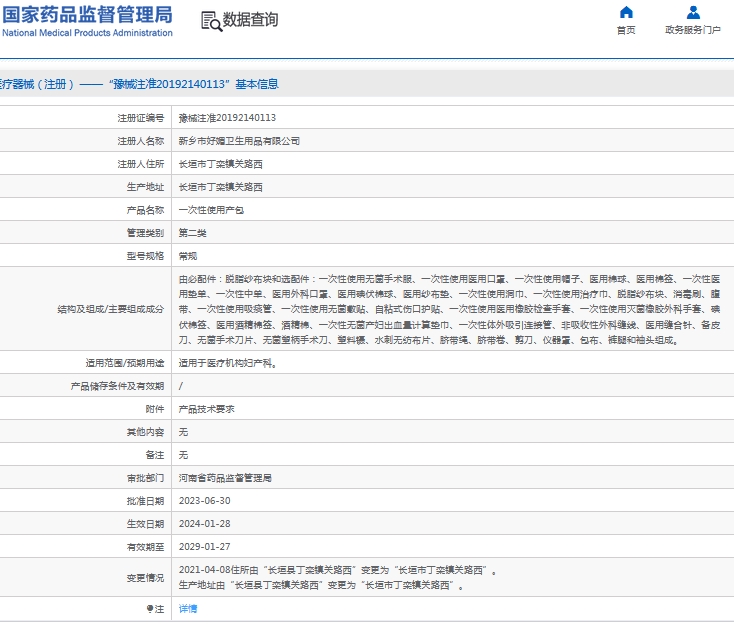Select the 首页 text label
The image size is (734, 626).
click(x=626, y=30)
